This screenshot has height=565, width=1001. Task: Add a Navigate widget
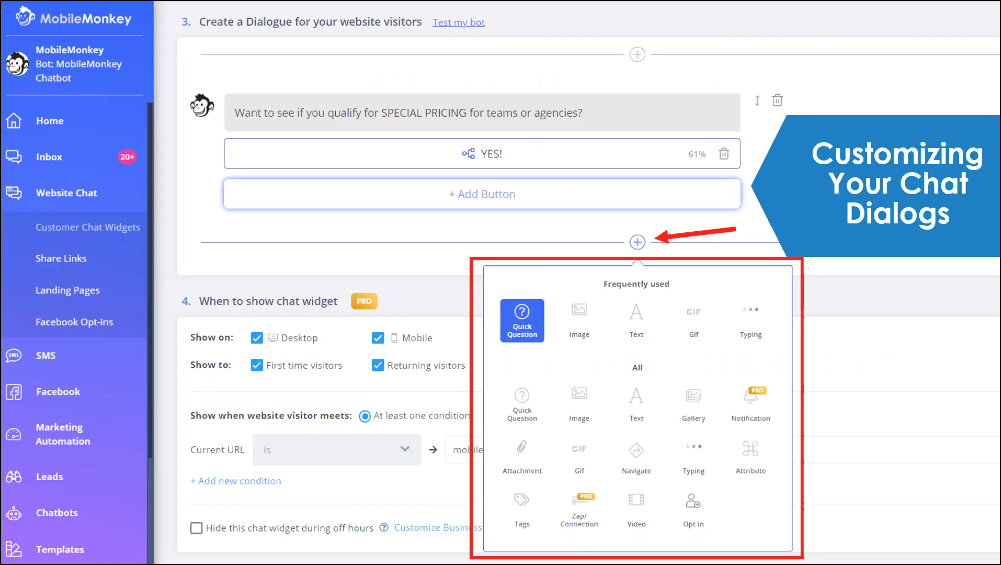636,456
